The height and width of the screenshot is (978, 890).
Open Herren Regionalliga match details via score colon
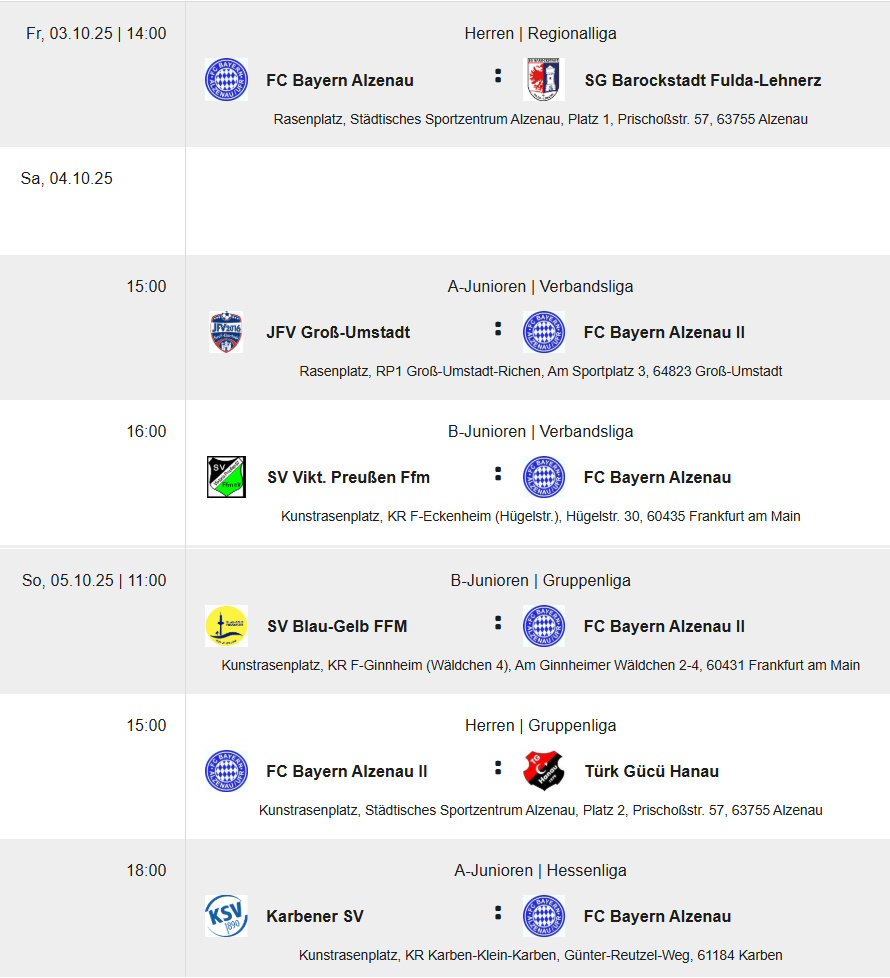497,76
